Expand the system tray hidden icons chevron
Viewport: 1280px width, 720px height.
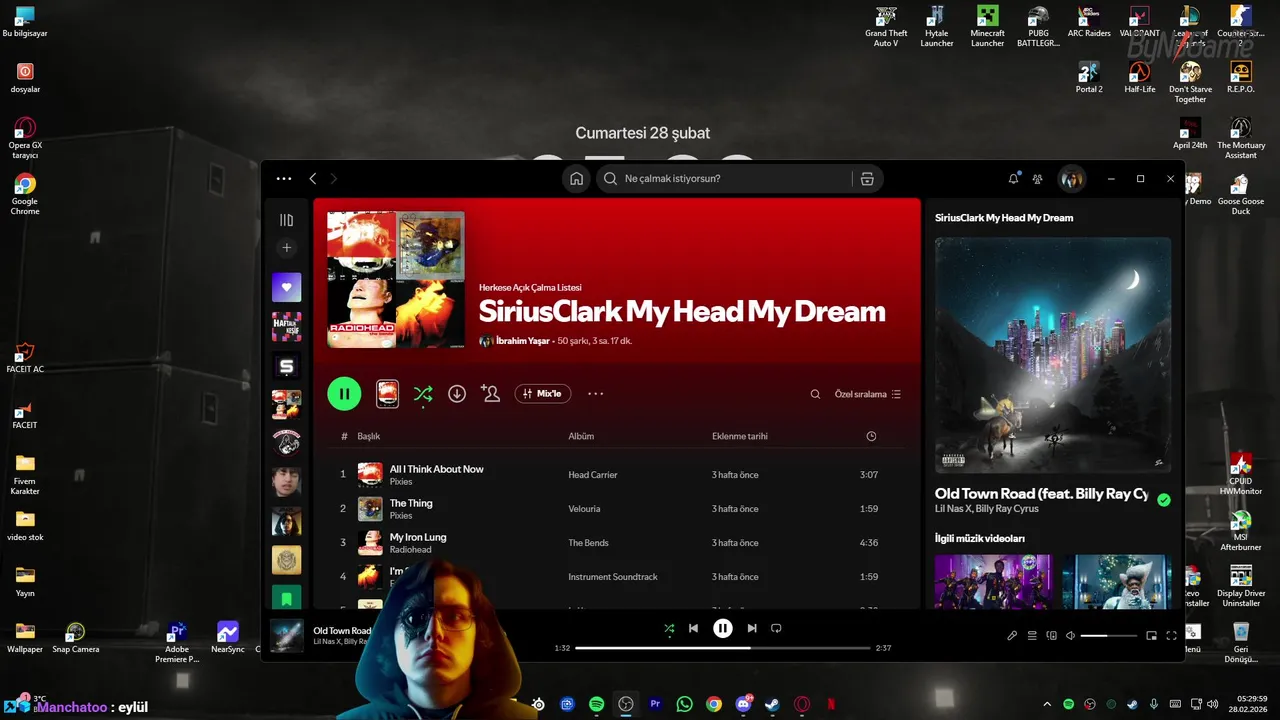(x=1047, y=704)
